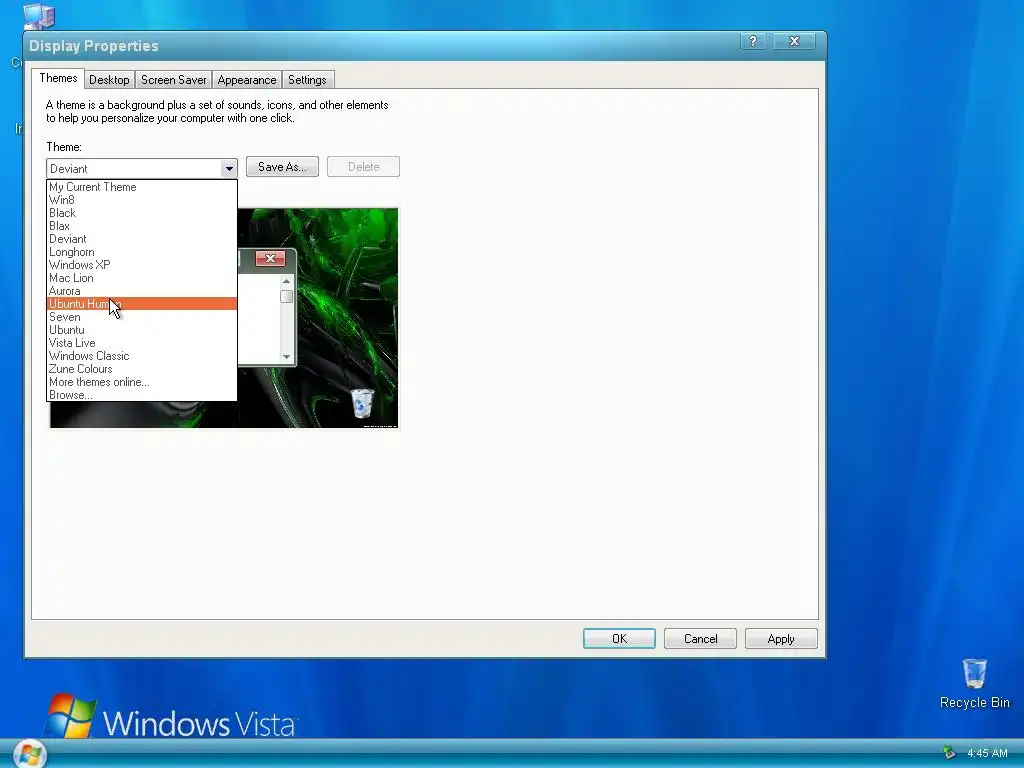
Task: Select the Windows XP theme
Action: coord(142,265)
